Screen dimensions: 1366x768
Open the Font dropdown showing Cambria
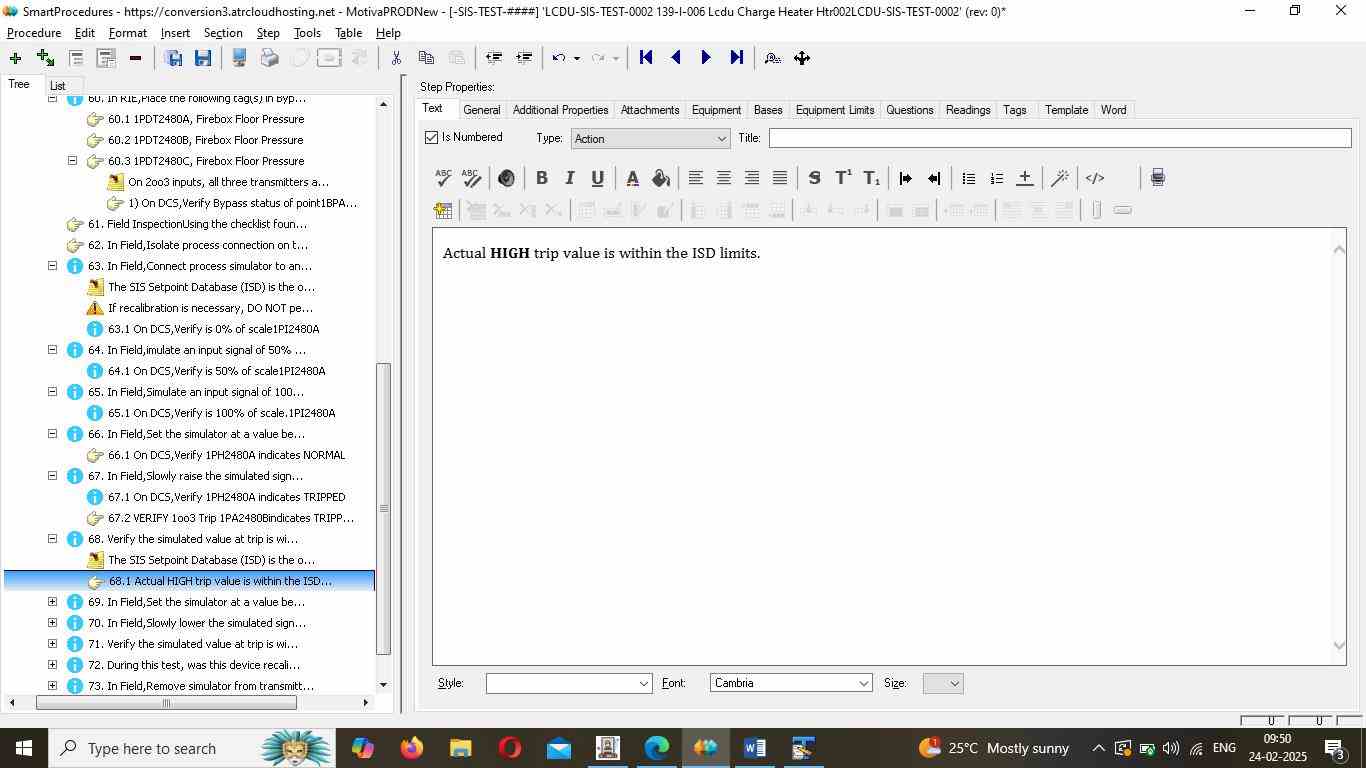(x=790, y=683)
